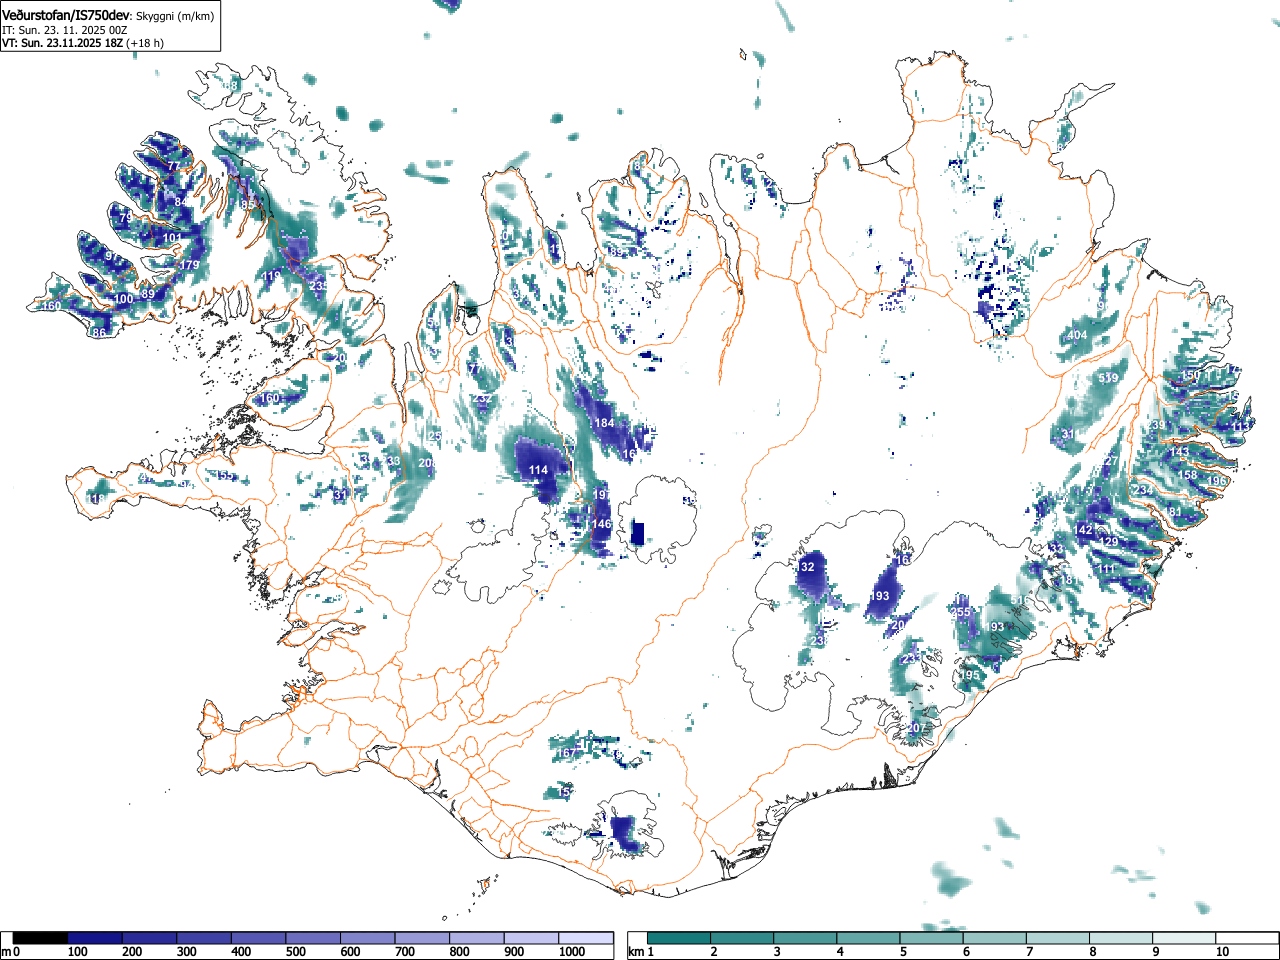Click the '111' value in the east
The width and height of the screenshot is (1280, 960).
1106,569
